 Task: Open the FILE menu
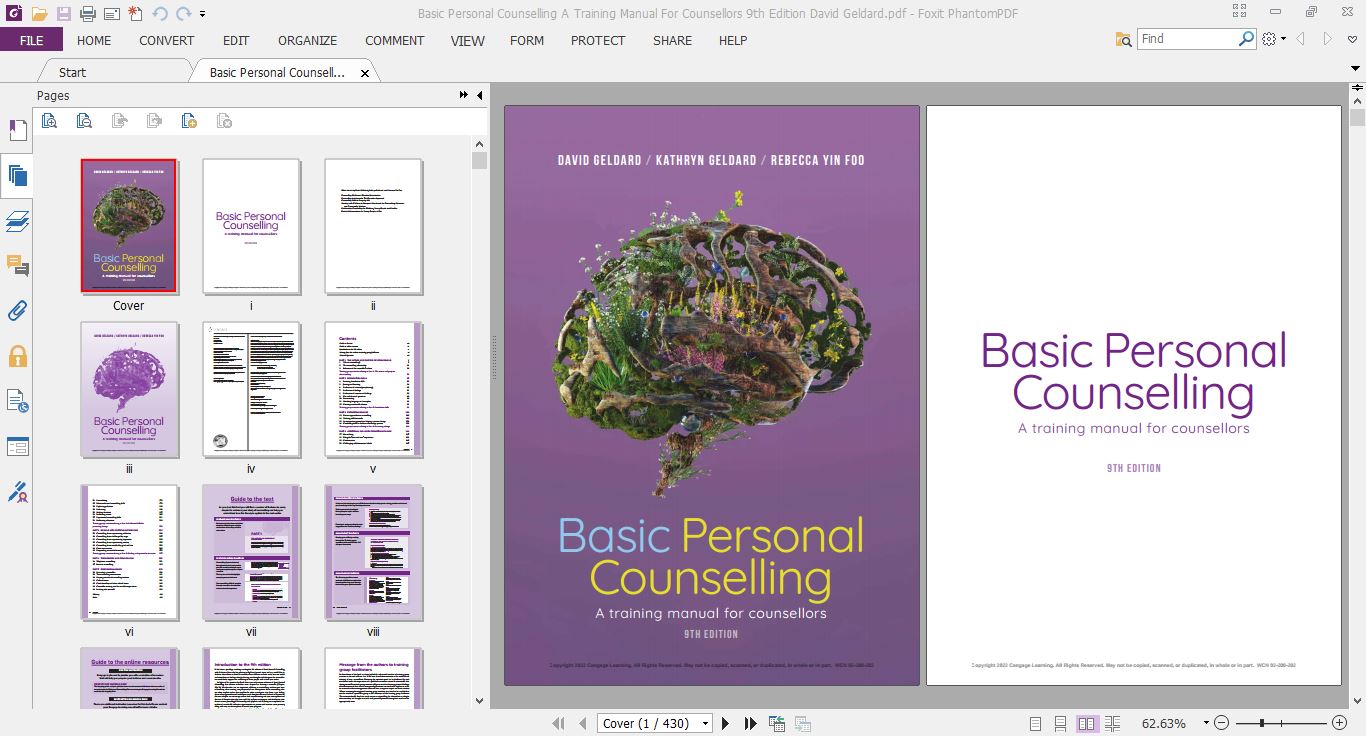[x=31, y=40]
